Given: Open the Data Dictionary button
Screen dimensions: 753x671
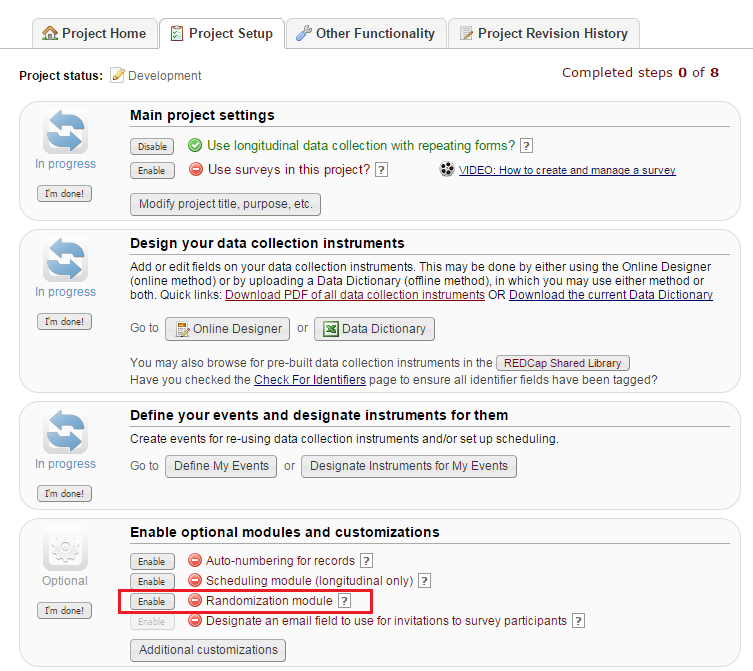Looking at the screenshot, I should (375, 329).
